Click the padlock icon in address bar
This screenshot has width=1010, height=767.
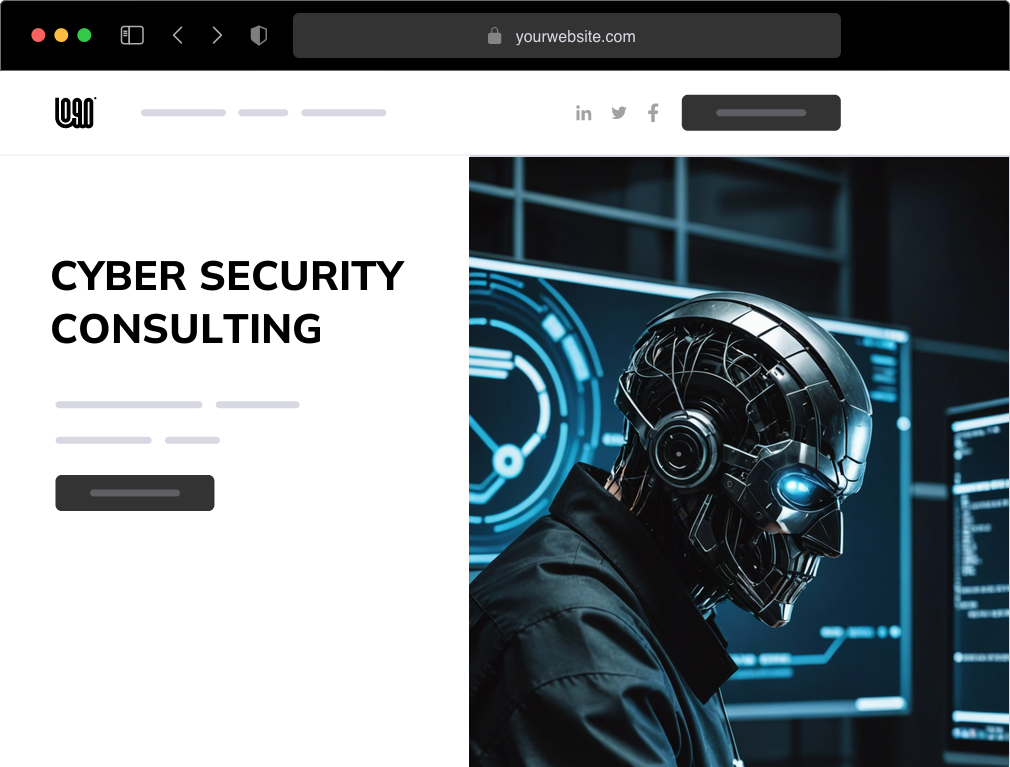(x=494, y=35)
